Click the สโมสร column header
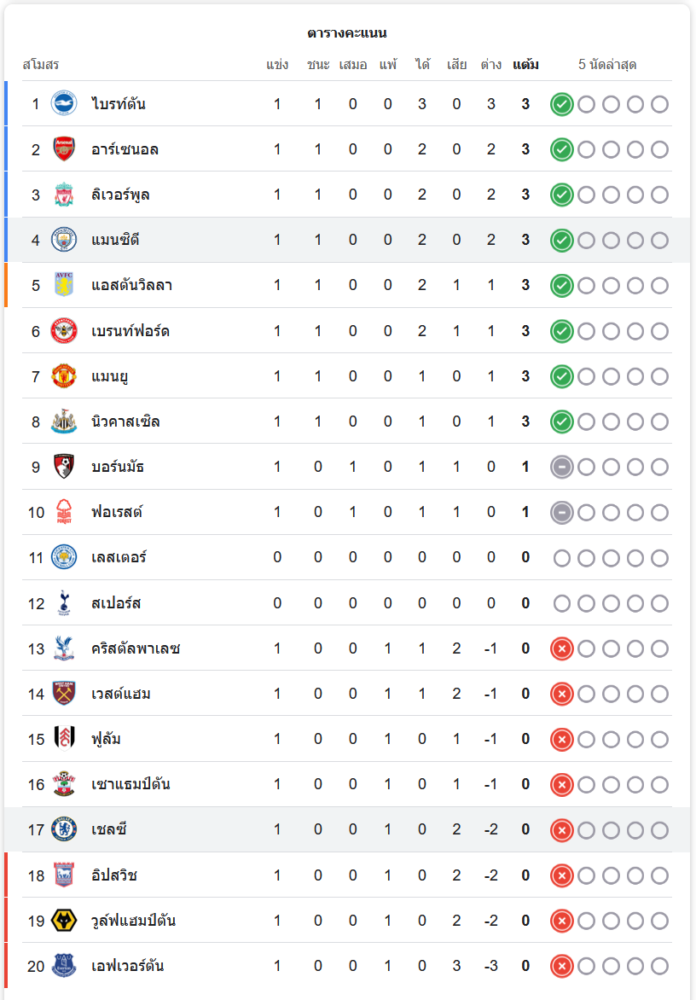Viewport: 696px width, 1000px height. click(41, 64)
